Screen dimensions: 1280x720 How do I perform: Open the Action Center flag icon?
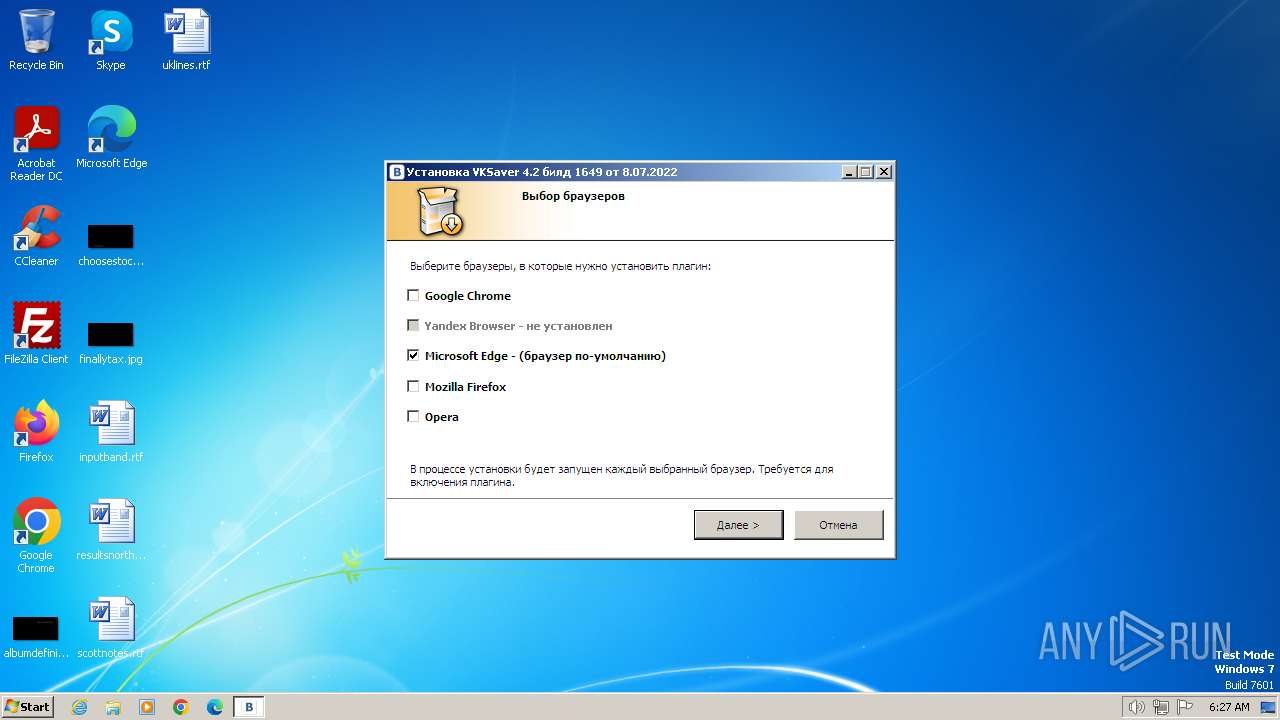coord(1185,707)
